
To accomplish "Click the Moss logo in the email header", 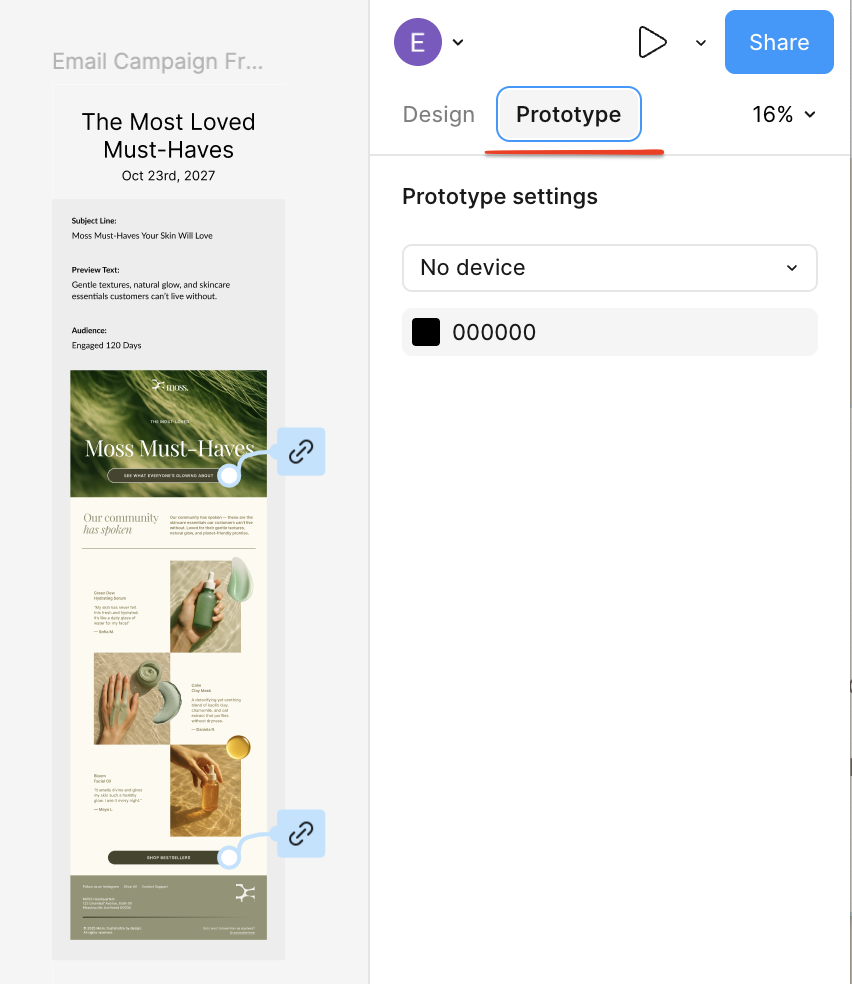I will [168, 385].
